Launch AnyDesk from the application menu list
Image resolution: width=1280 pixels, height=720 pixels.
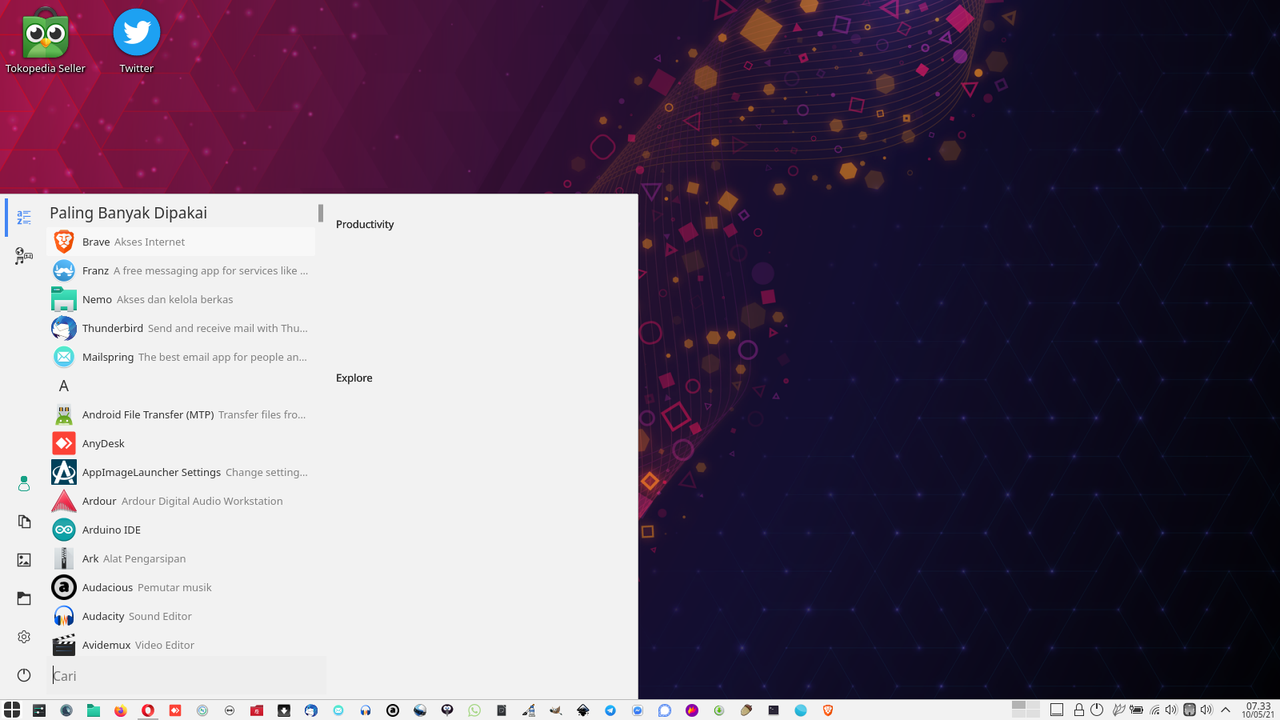[x=180, y=443]
